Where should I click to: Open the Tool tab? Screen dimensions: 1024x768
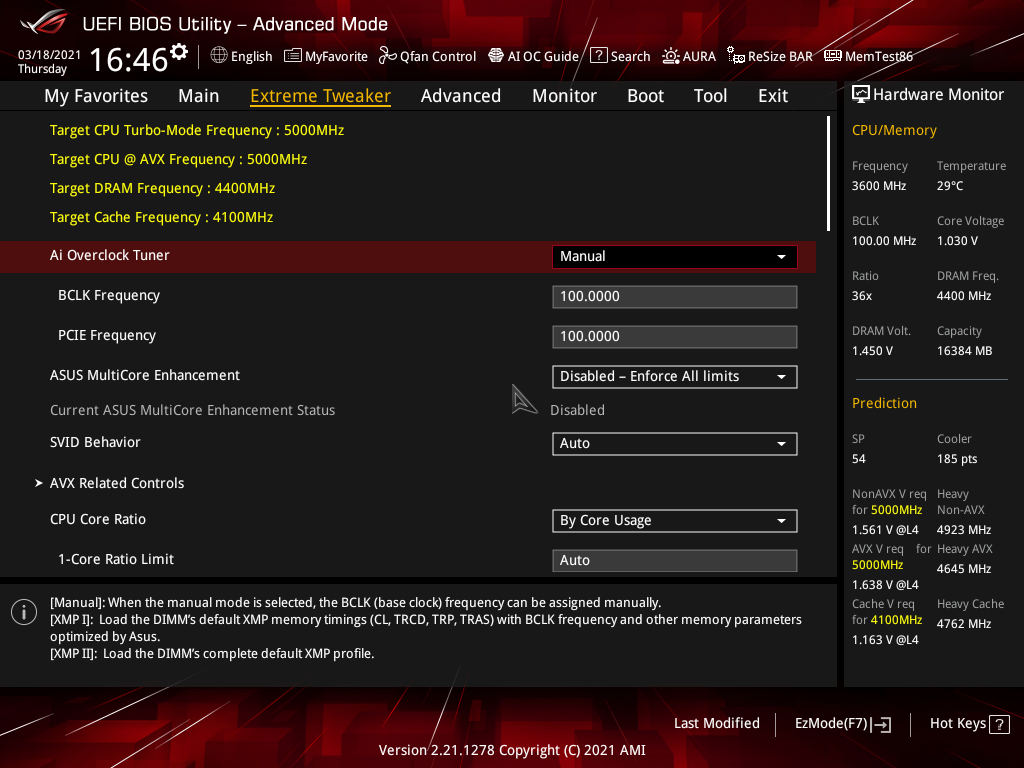click(x=710, y=96)
